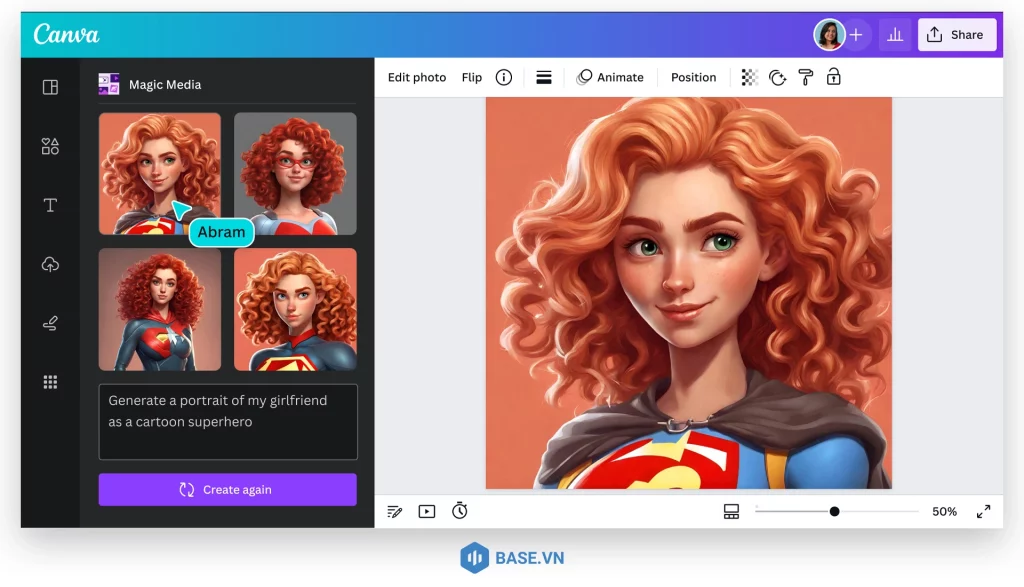Screen dimensions: 1024x587
Task: Select the first generated superhero thumbnail
Action: point(159,173)
